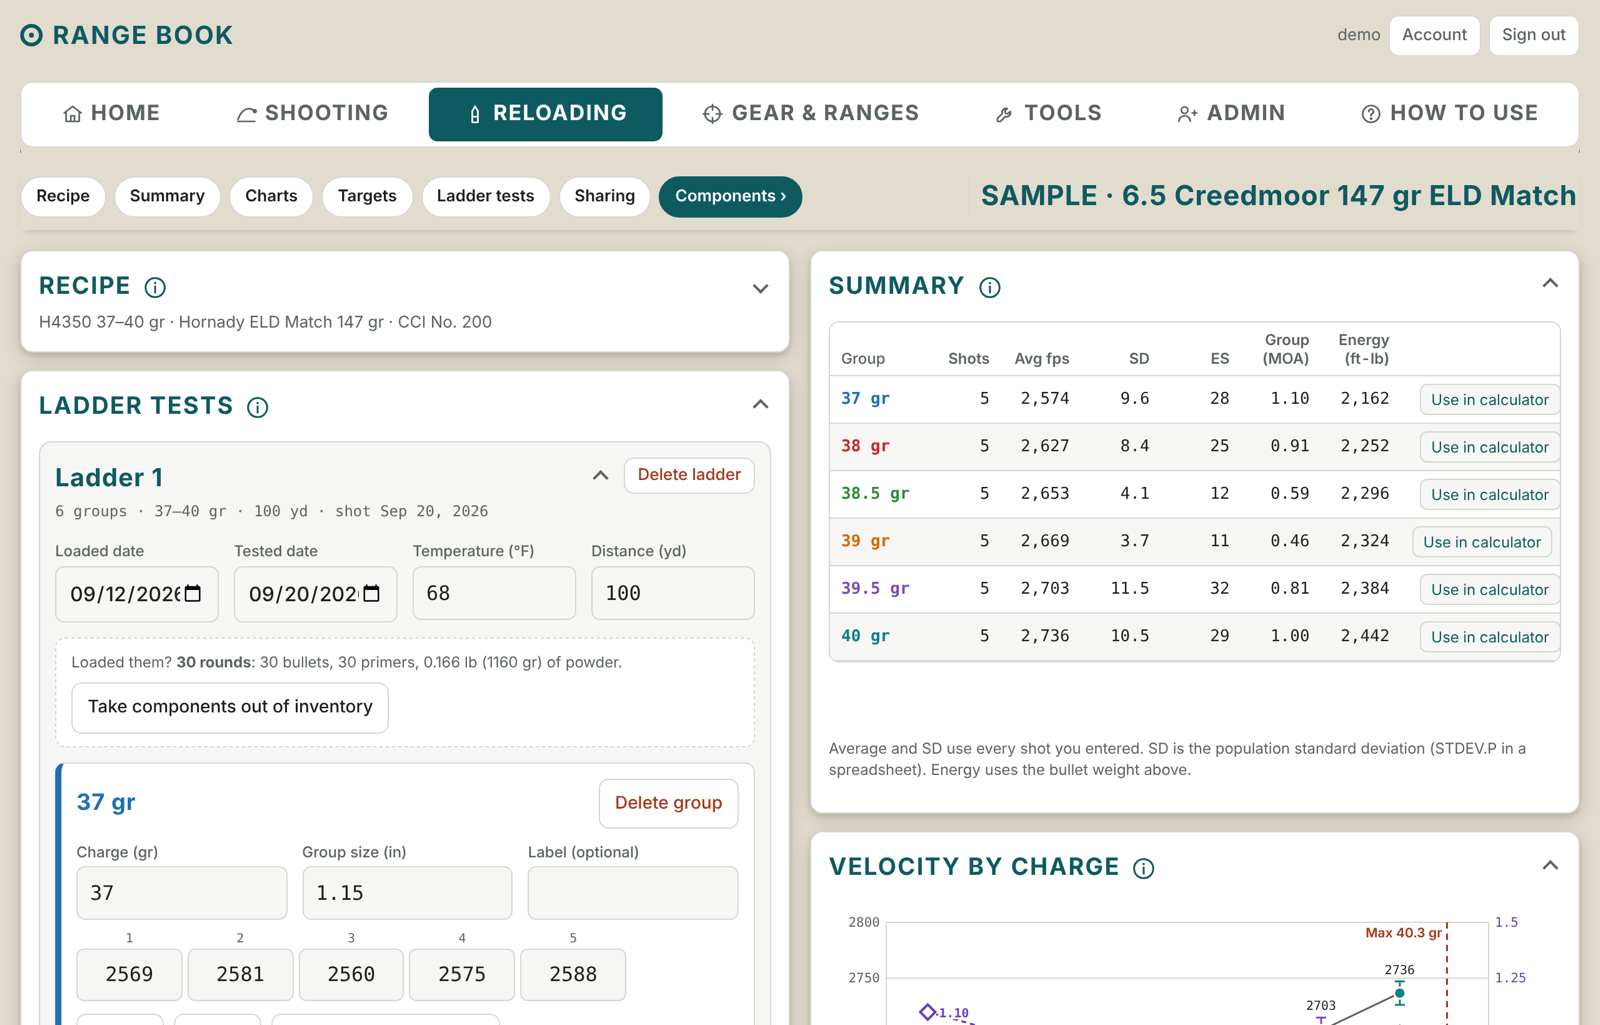Select the Reloading tab
Image resolution: width=1600 pixels, height=1025 pixels.
[545, 114]
